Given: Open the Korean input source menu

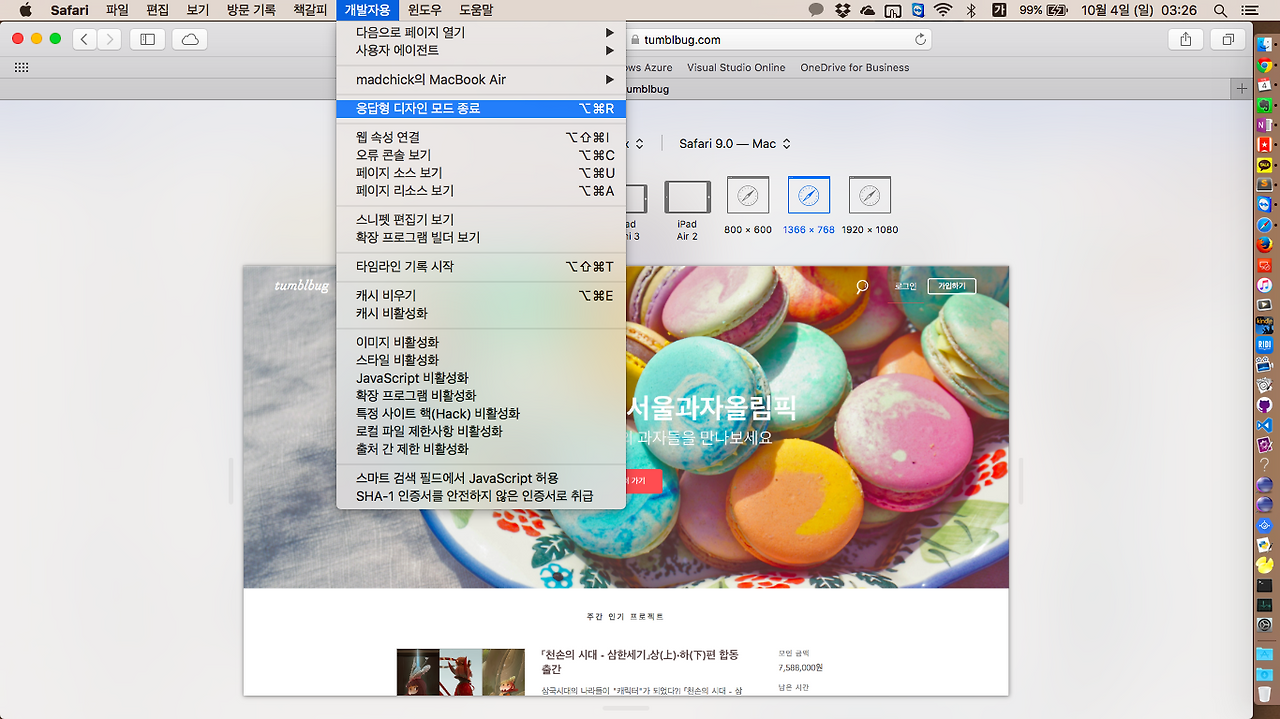Looking at the screenshot, I should point(999,10).
